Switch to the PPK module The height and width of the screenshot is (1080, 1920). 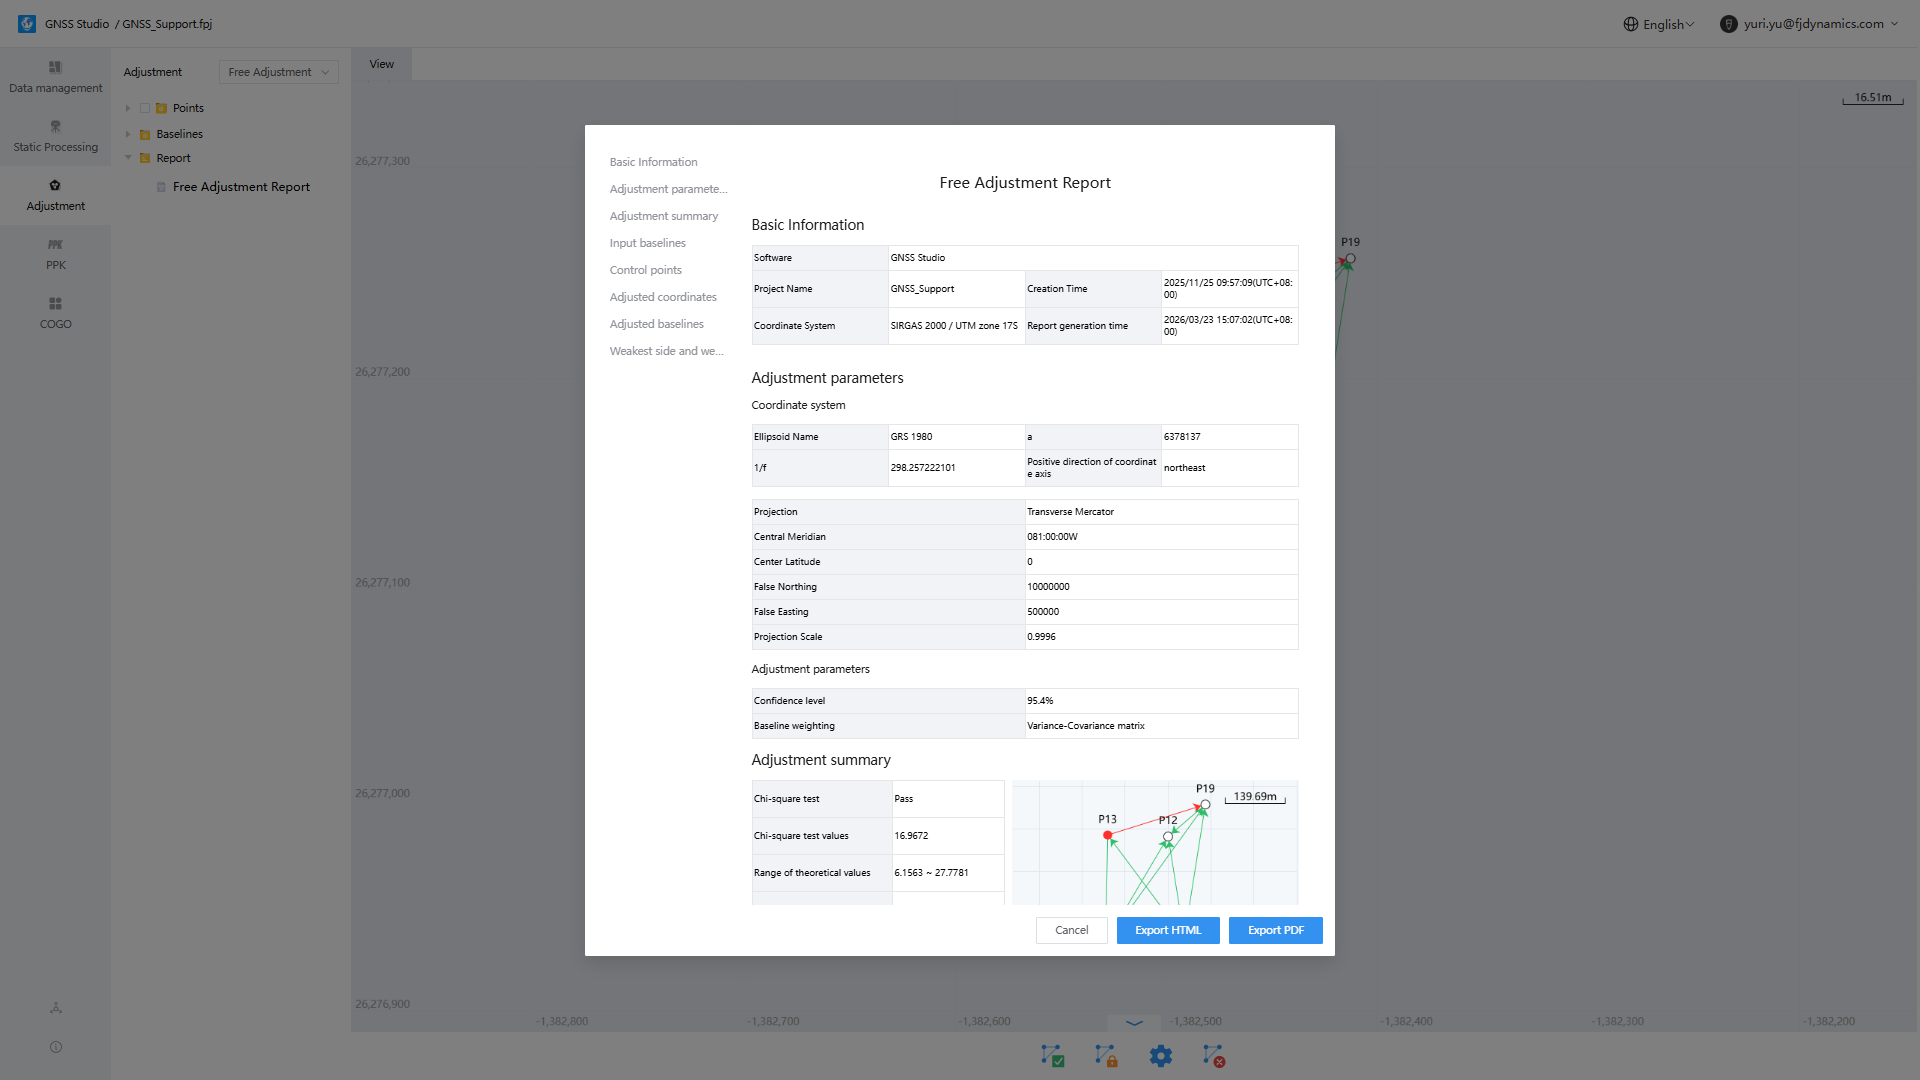coord(55,254)
